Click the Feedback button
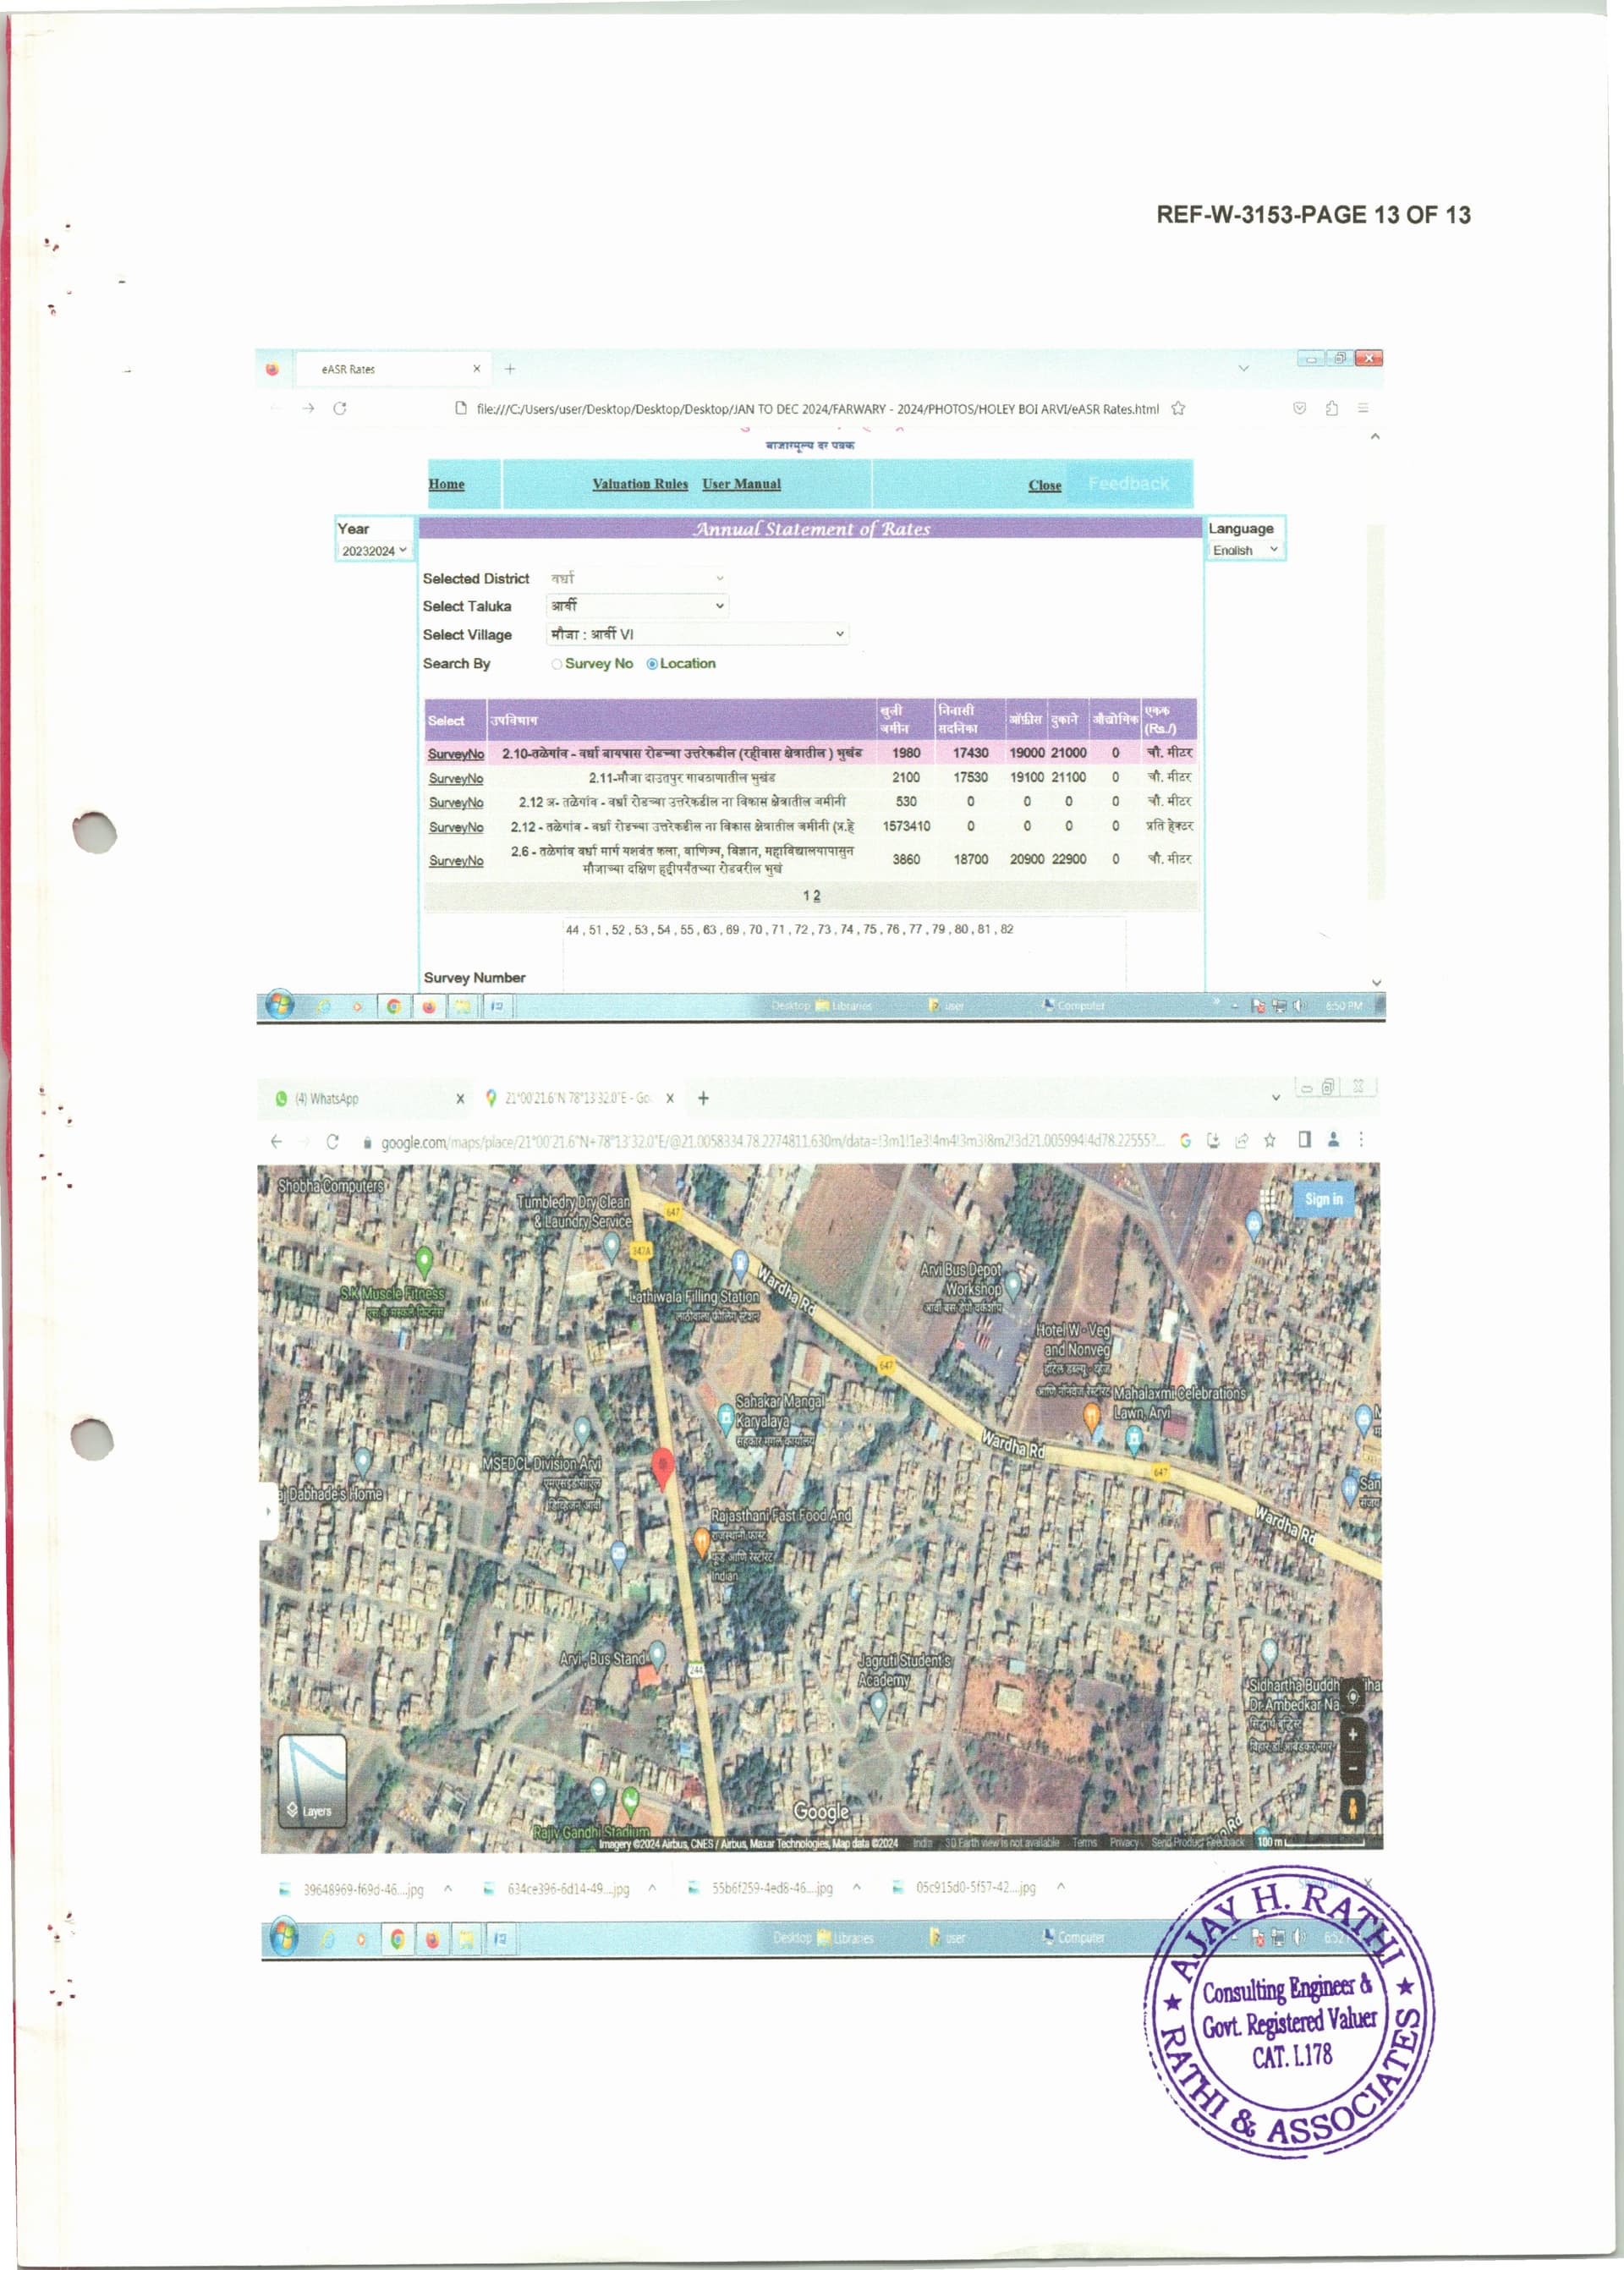Screen dimensions: 1624x2270 click(1128, 484)
